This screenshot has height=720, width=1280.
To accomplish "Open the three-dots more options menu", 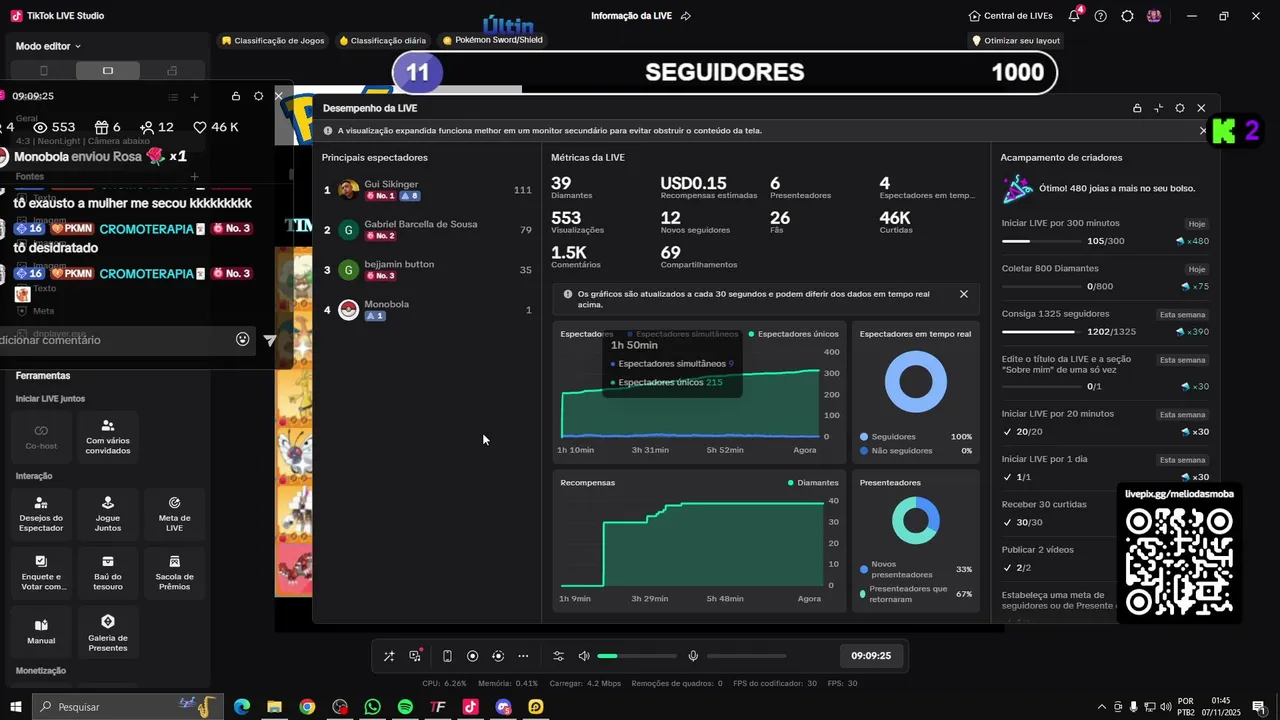I will 523,656.
